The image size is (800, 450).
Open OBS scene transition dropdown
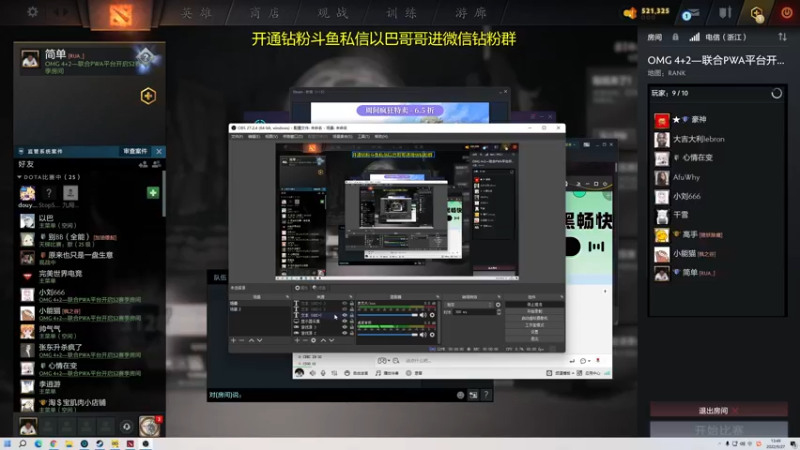pos(469,305)
